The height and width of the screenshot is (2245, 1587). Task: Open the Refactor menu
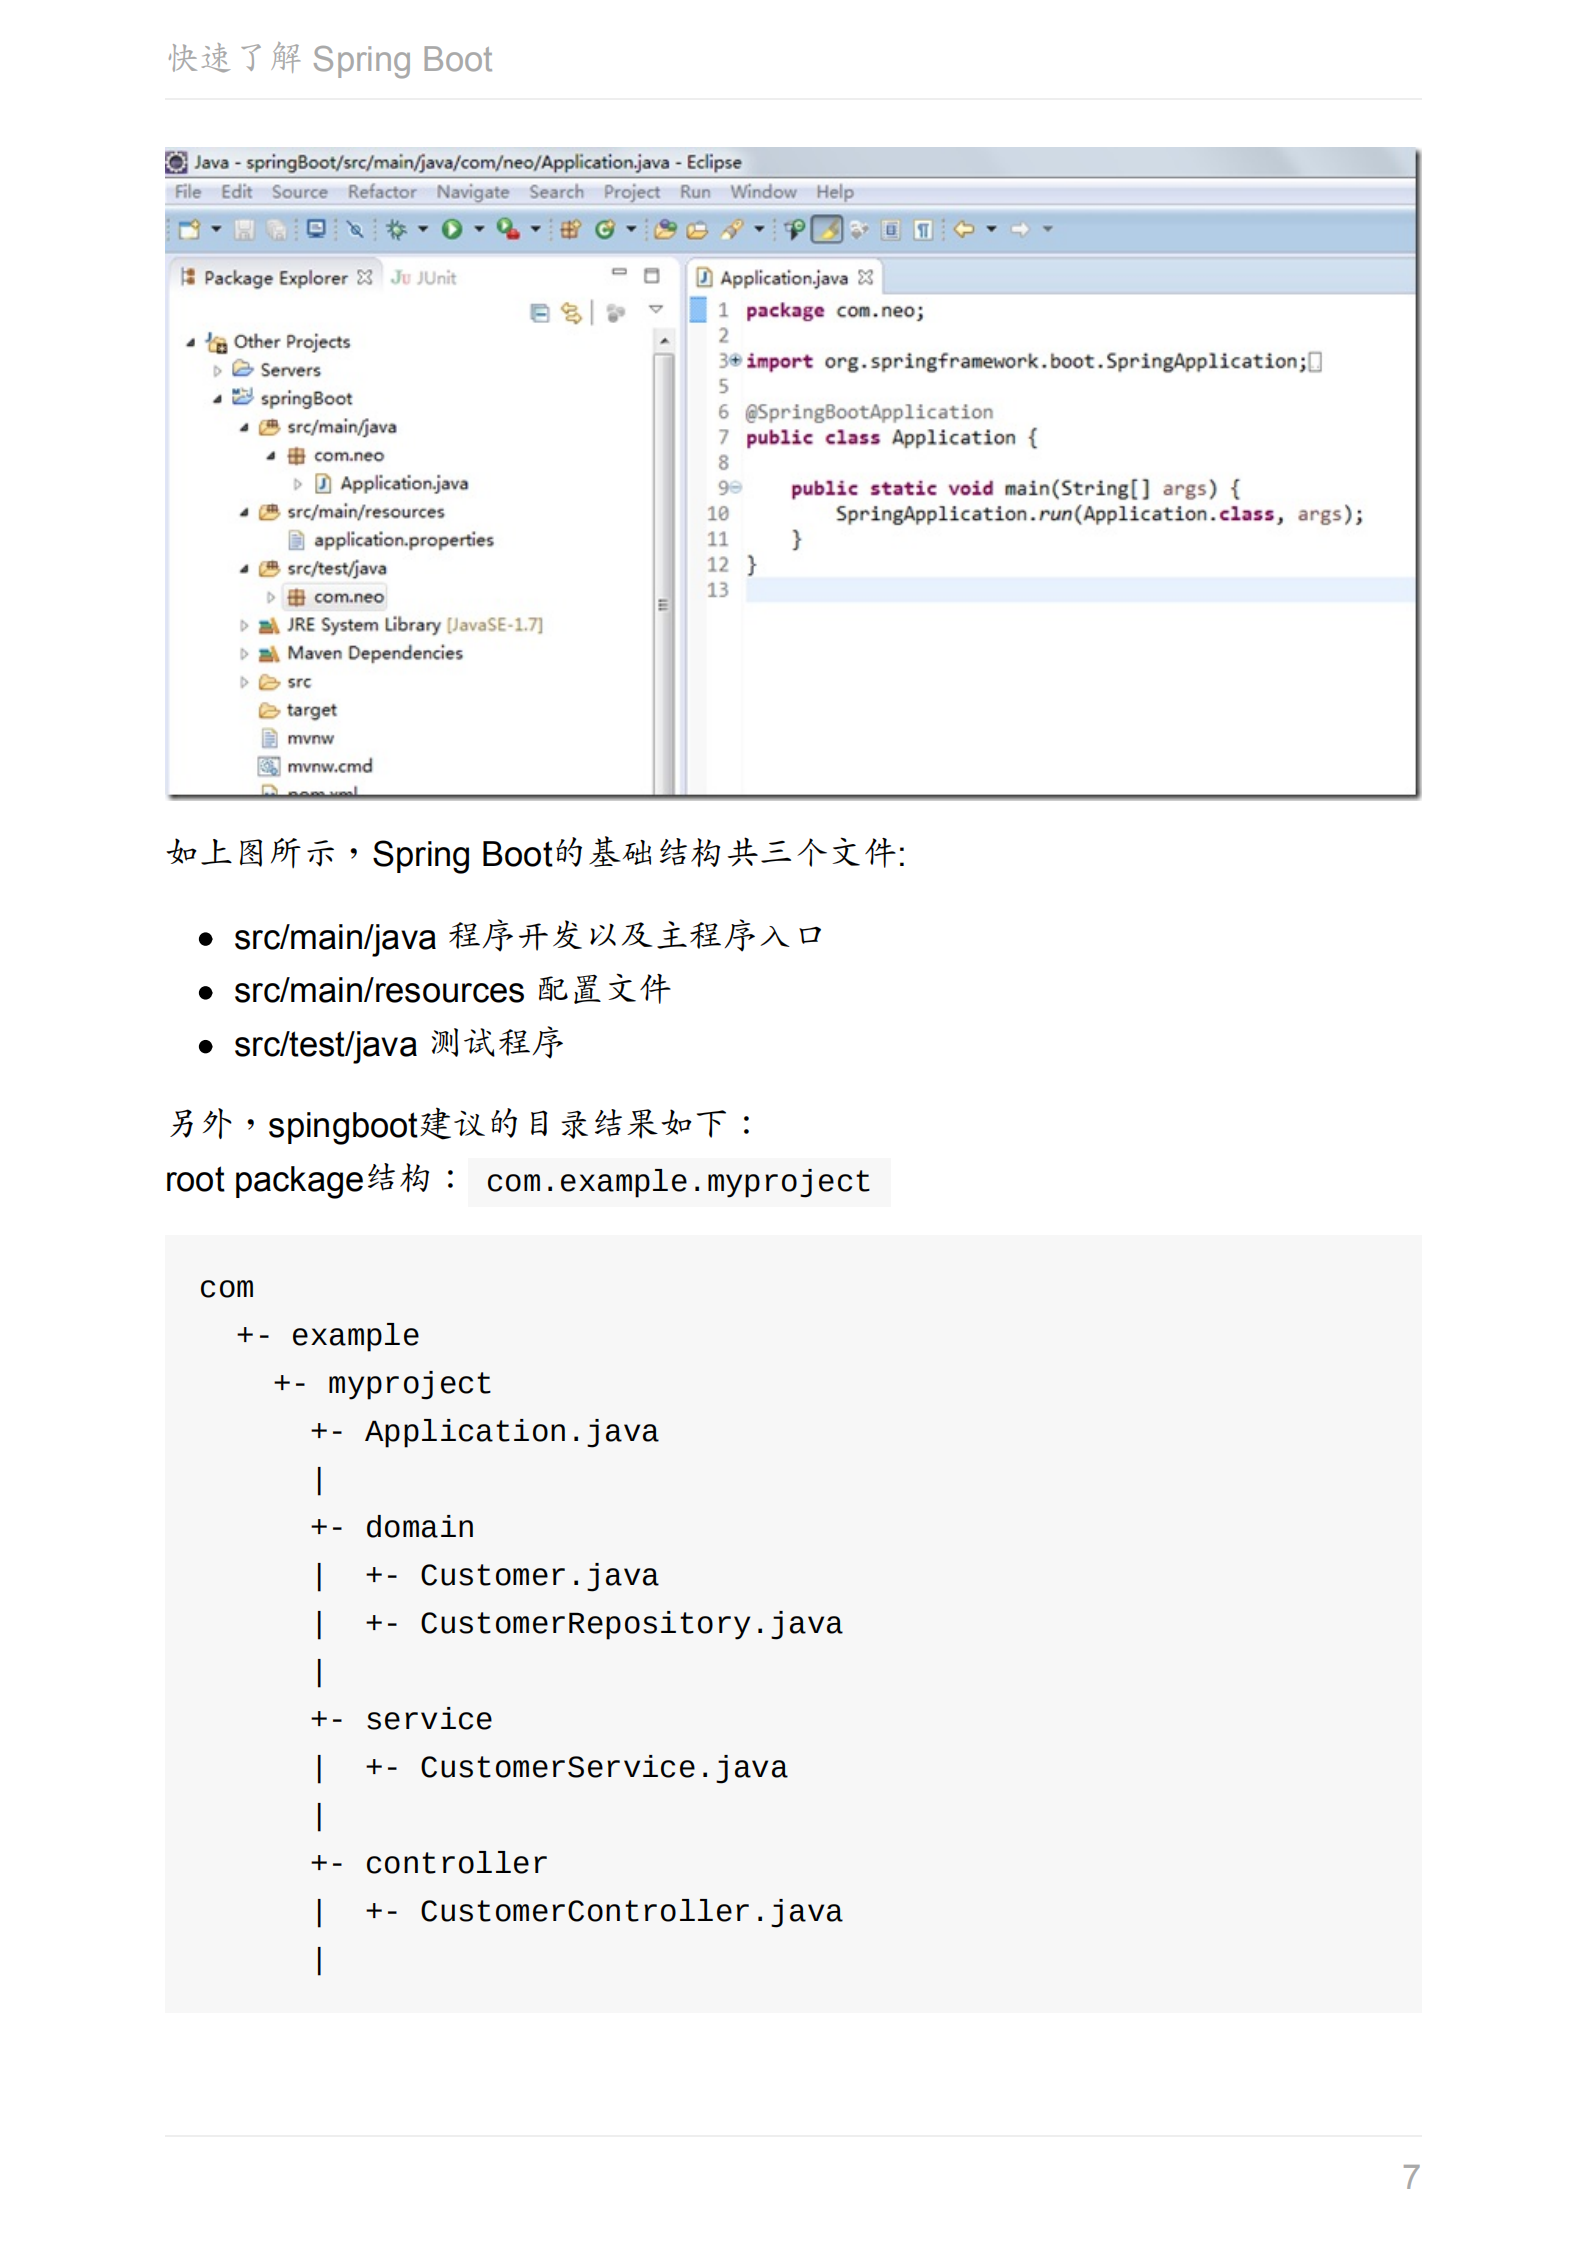click(x=382, y=192)
